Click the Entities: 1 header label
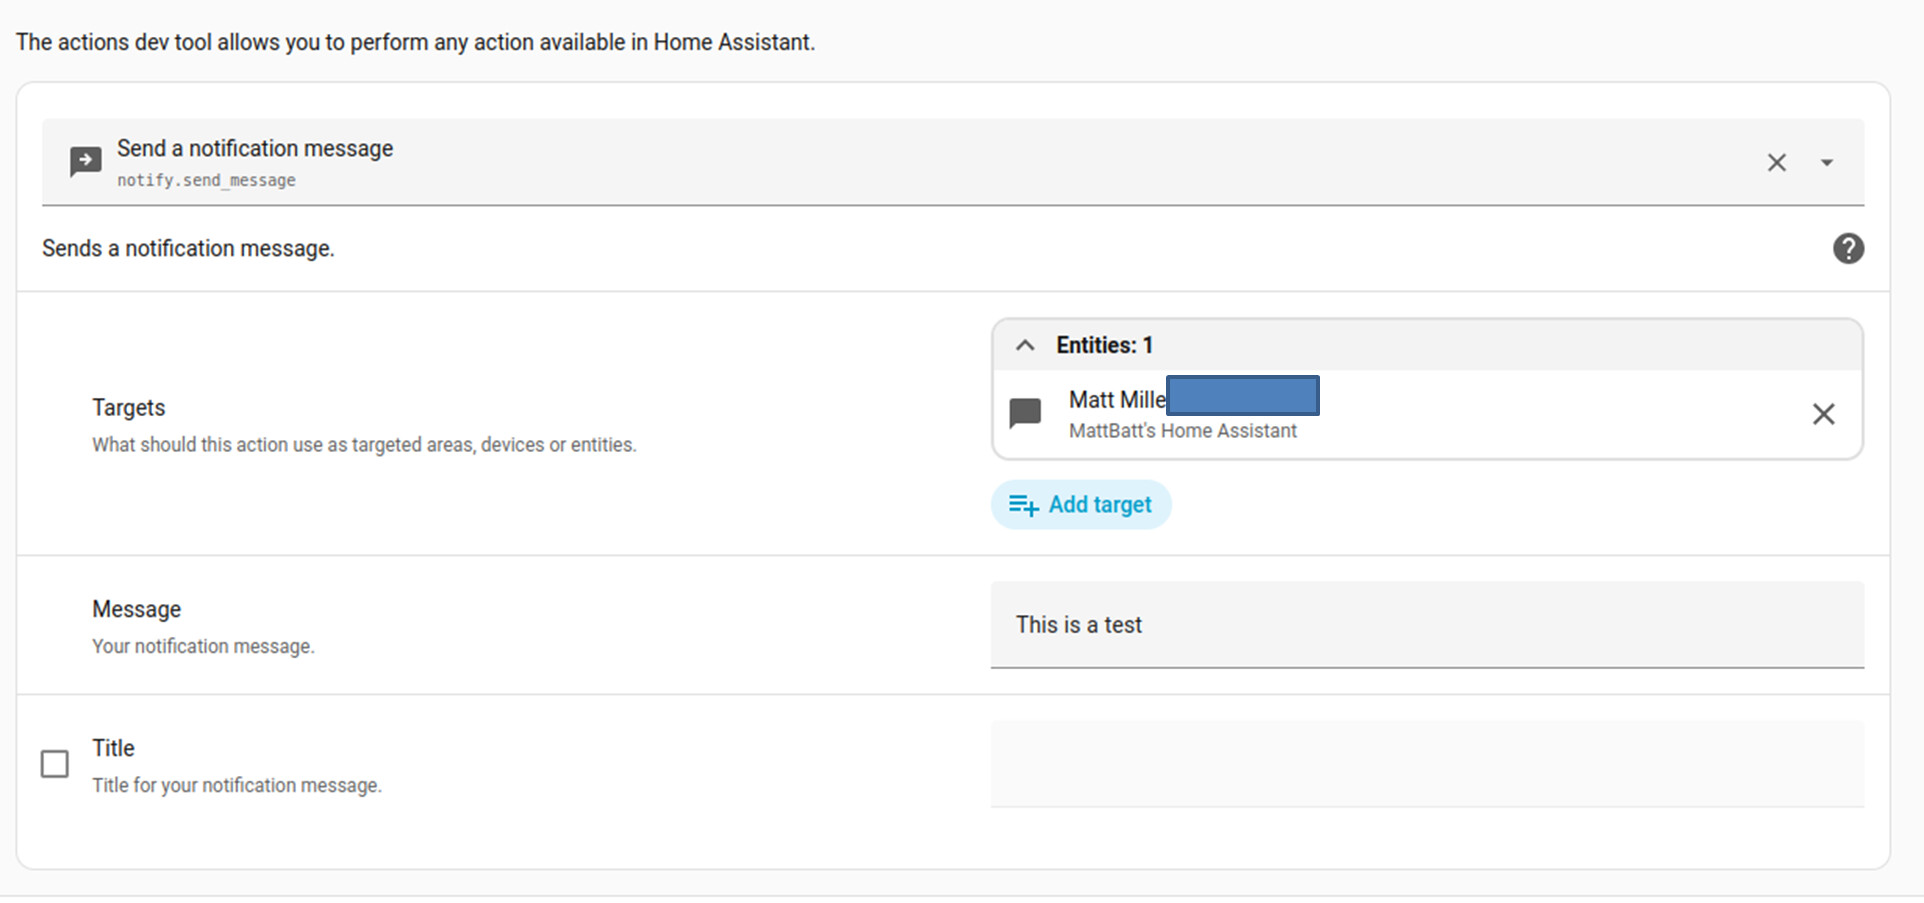1924x903 pixels. (x=1104, y=345)
